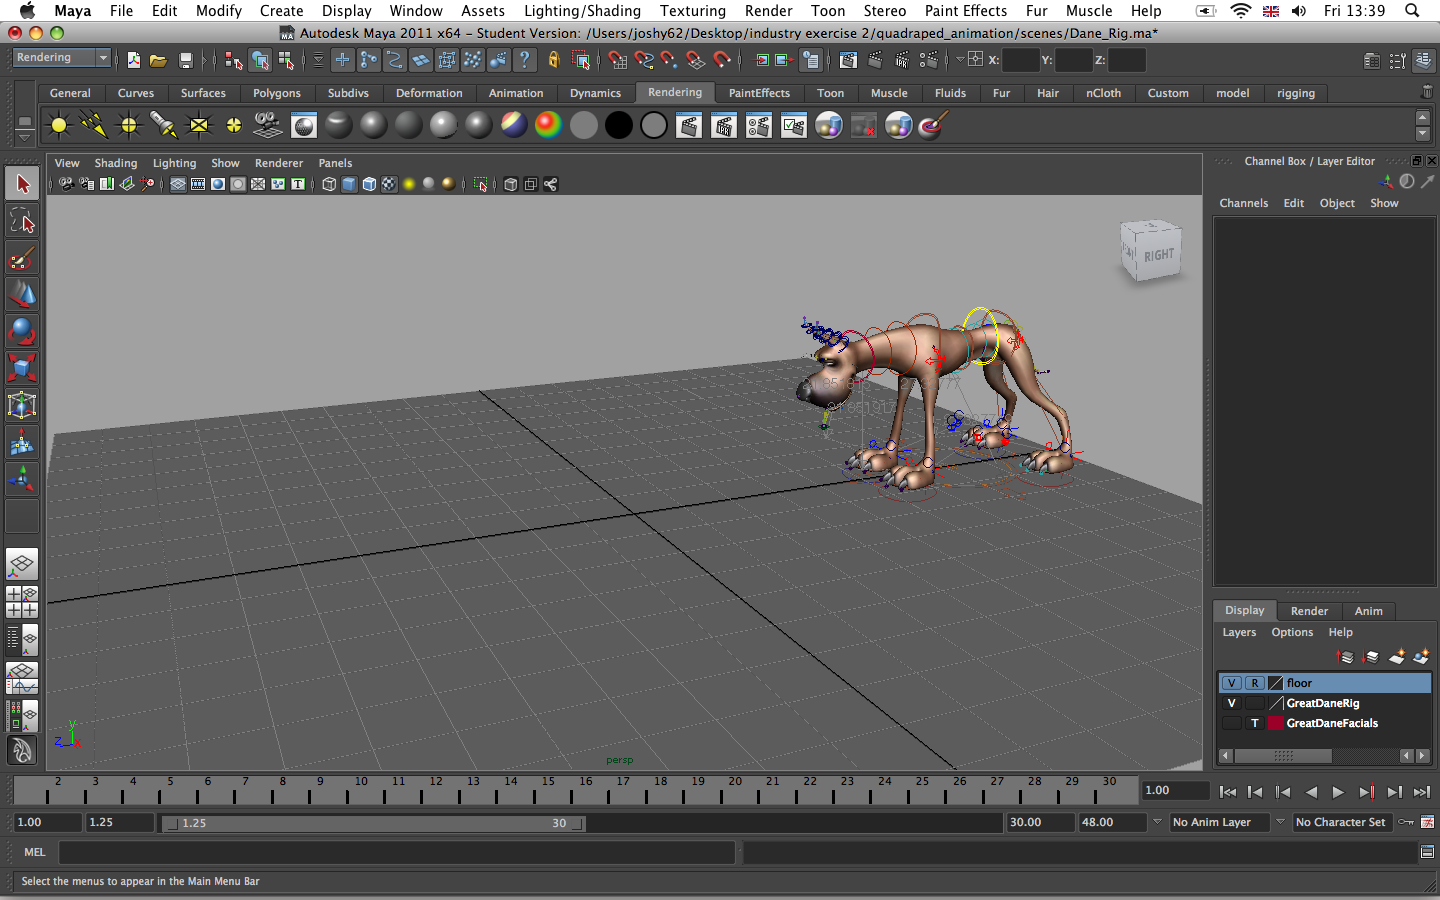Switch to the Polygons shelf tab
Screen dimensions: 1440x900
[x=277, y=93]
